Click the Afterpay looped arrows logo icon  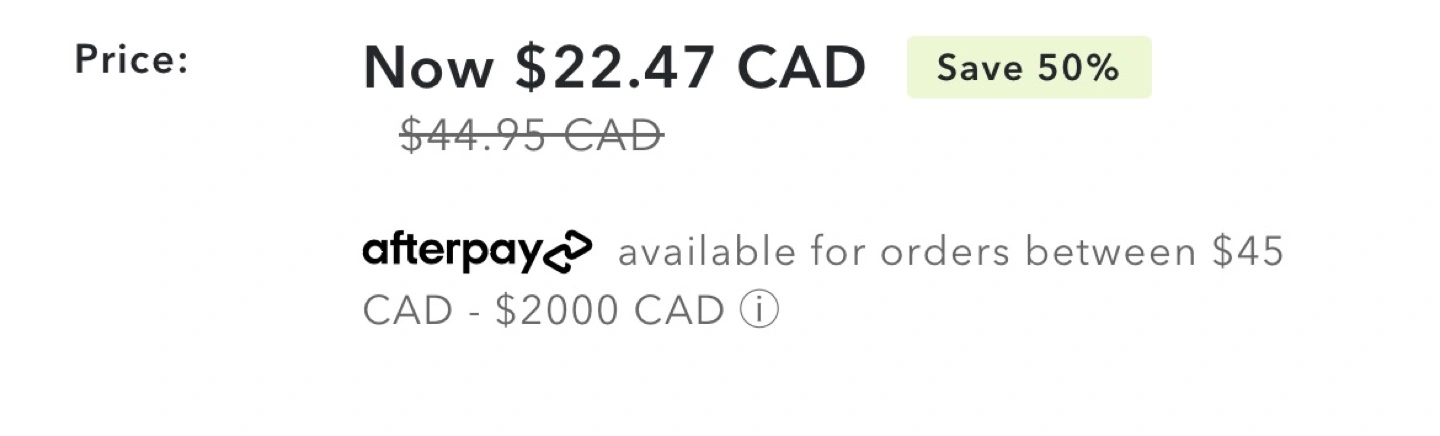pyautogui.click(x=567, y=251)
